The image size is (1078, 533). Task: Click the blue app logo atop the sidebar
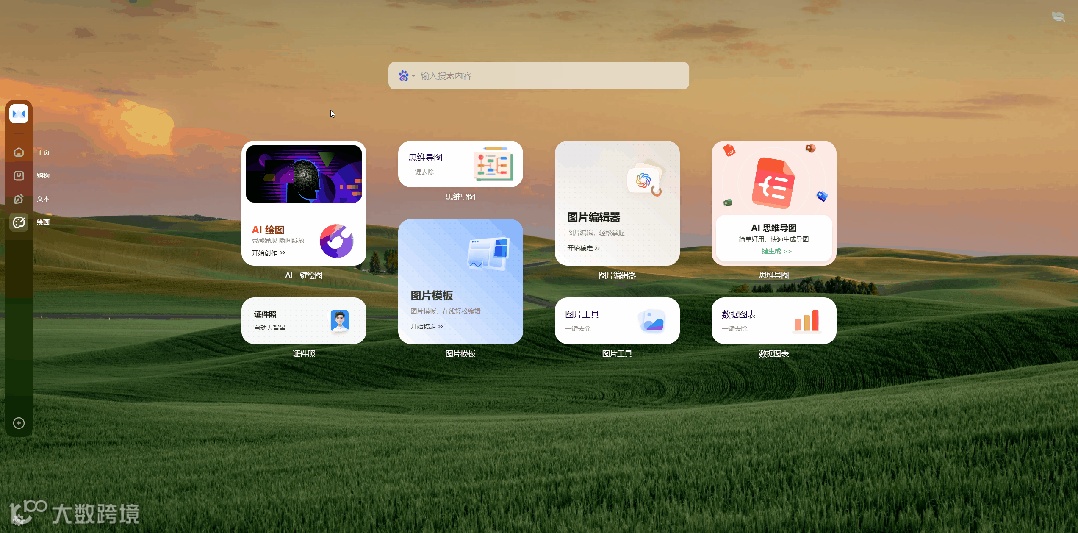click(x=19, y=113)
